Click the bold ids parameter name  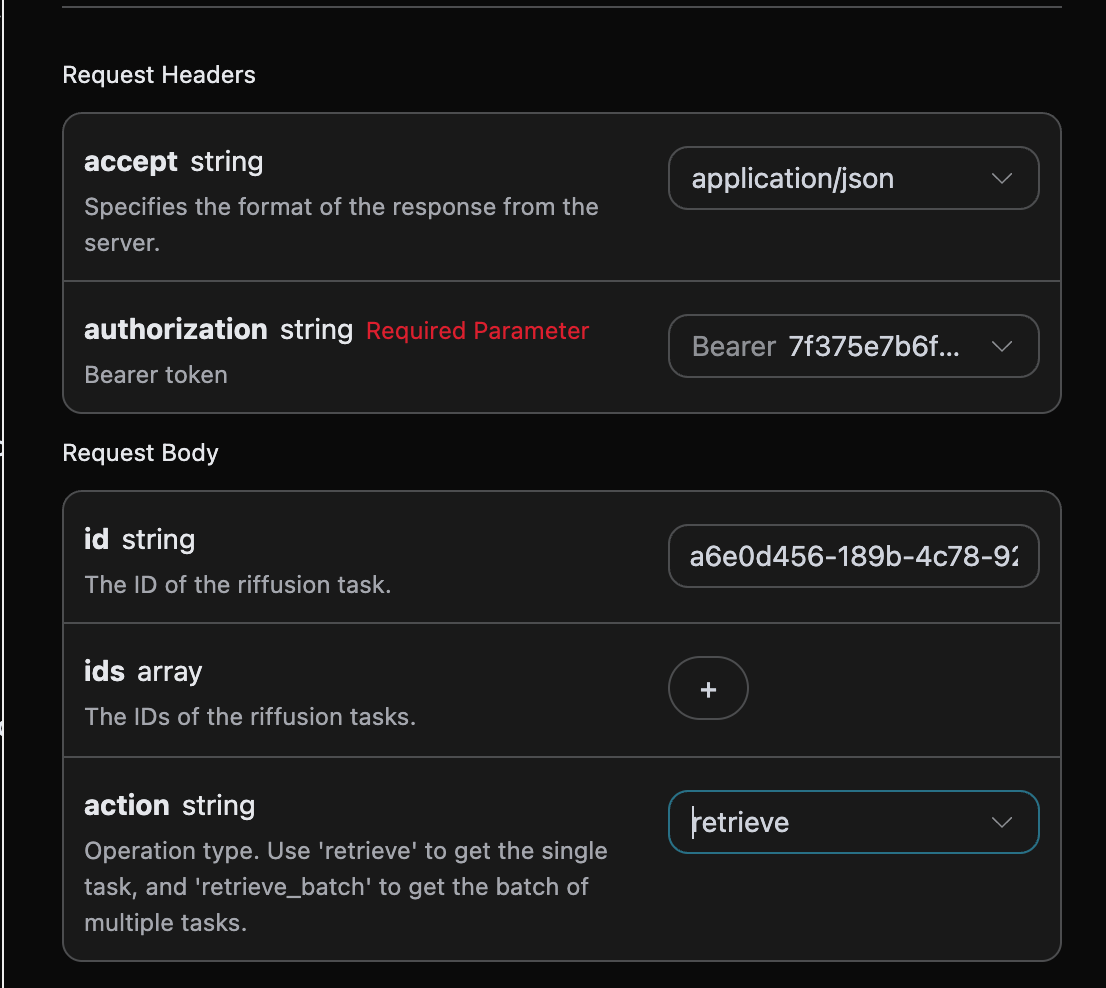[x=104, y=672]
